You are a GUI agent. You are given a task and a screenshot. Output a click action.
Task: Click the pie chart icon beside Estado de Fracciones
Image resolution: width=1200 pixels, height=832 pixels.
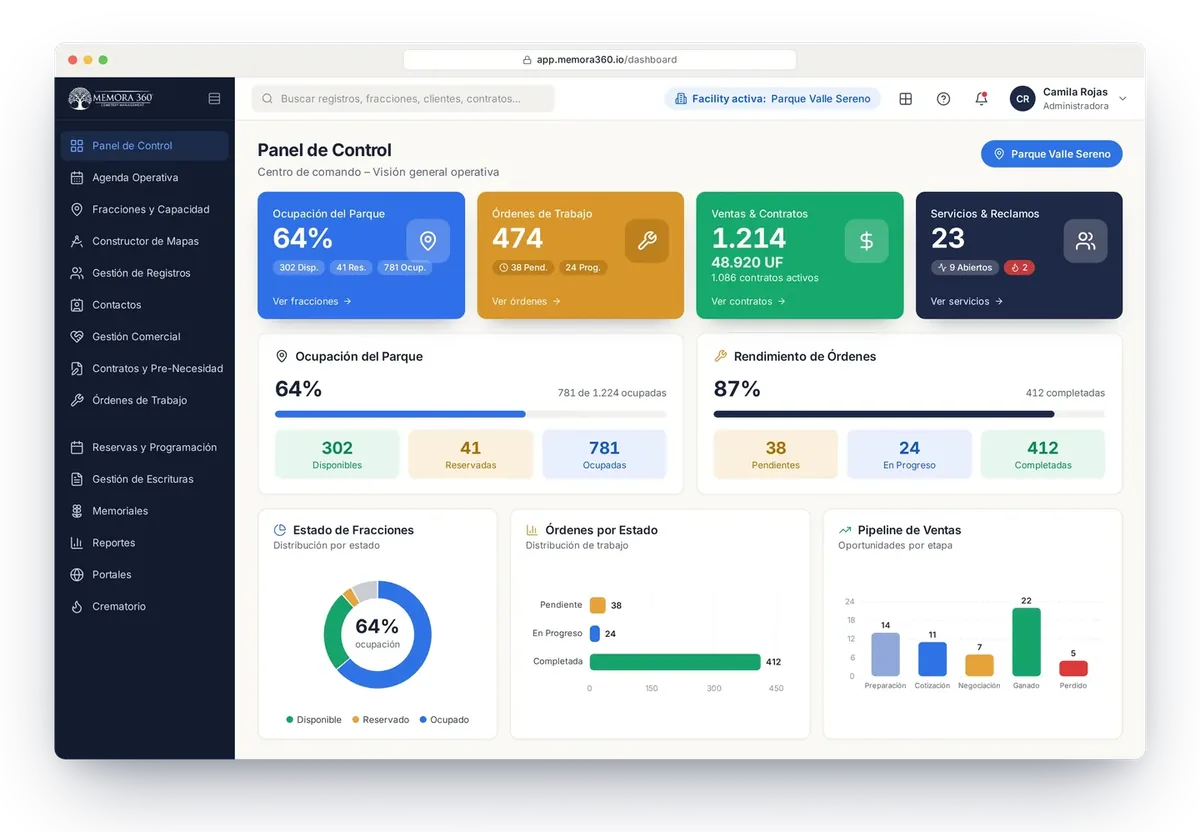pos(280,530)
